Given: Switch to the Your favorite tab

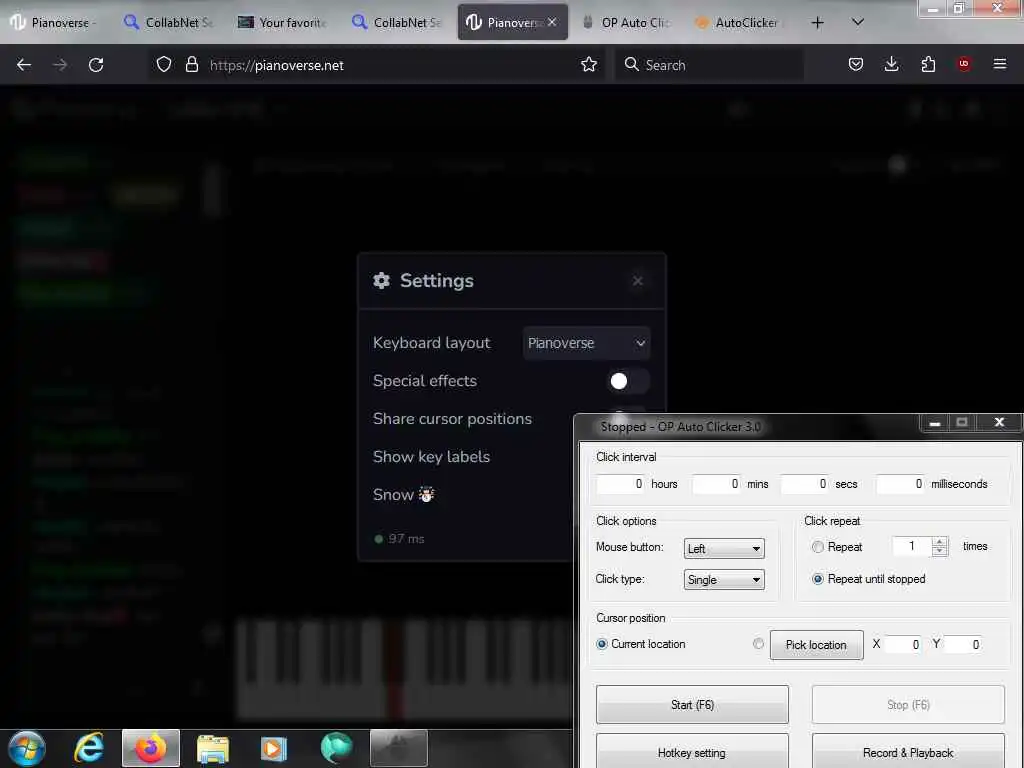Looking at the screenshot, I should coord(283,23).
